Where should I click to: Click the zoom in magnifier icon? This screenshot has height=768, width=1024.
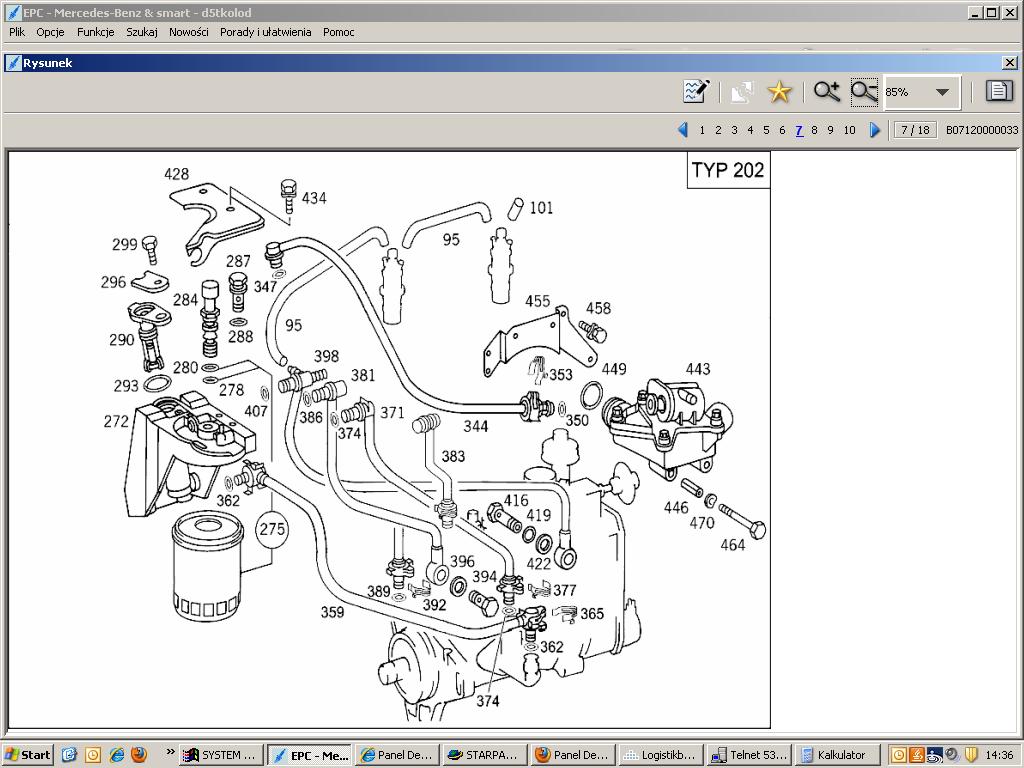826,92
